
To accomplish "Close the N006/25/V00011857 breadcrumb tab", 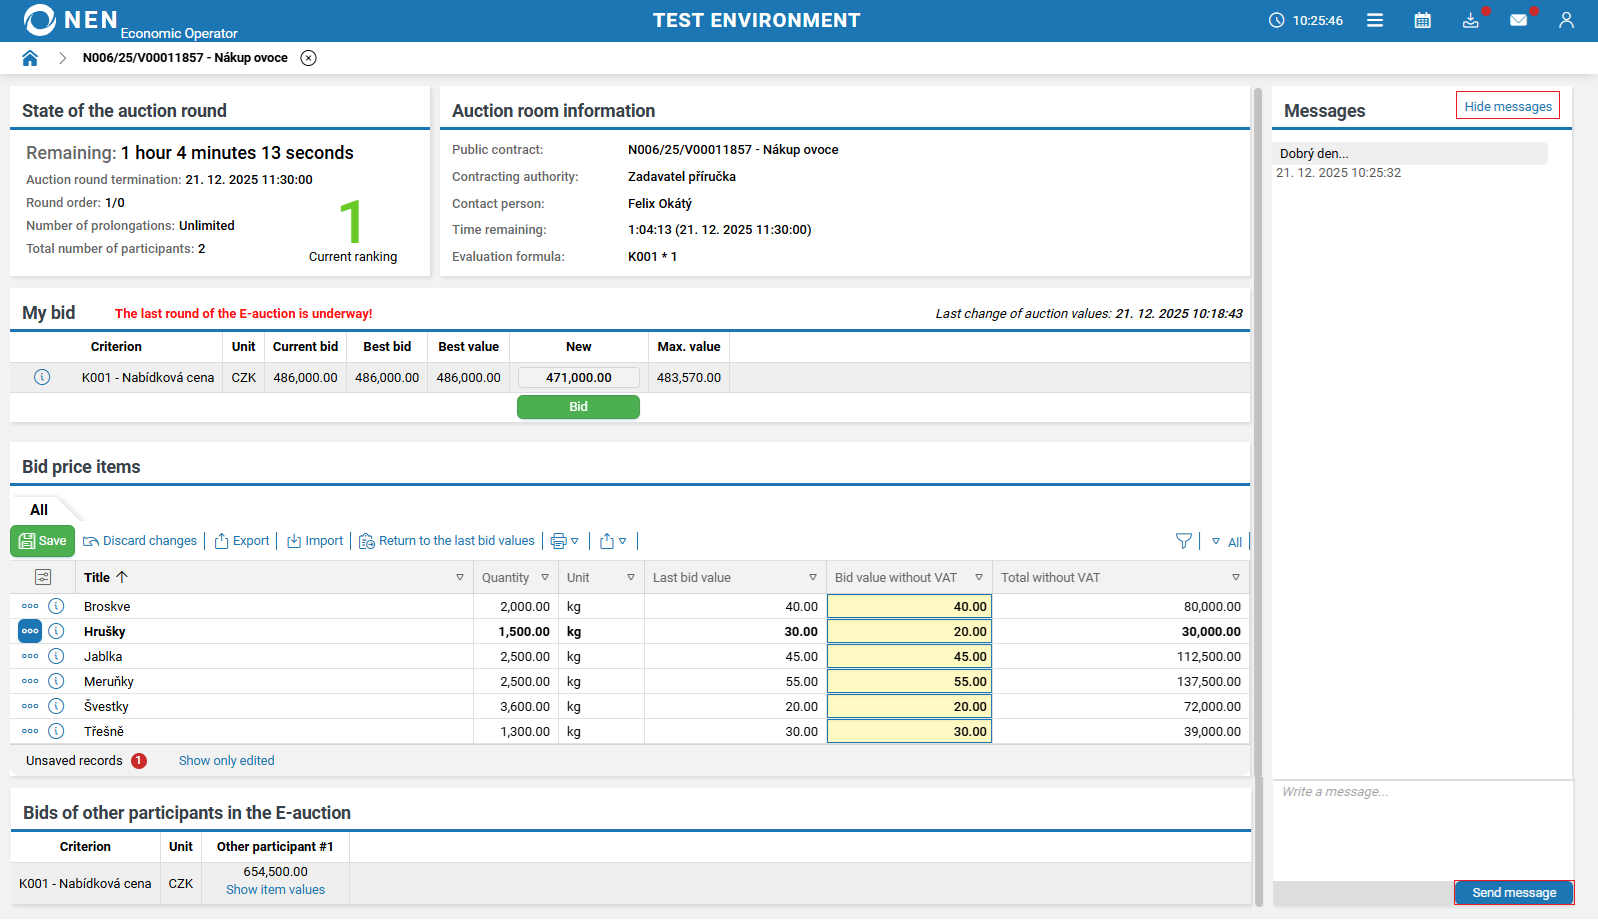I will [309, 58].
